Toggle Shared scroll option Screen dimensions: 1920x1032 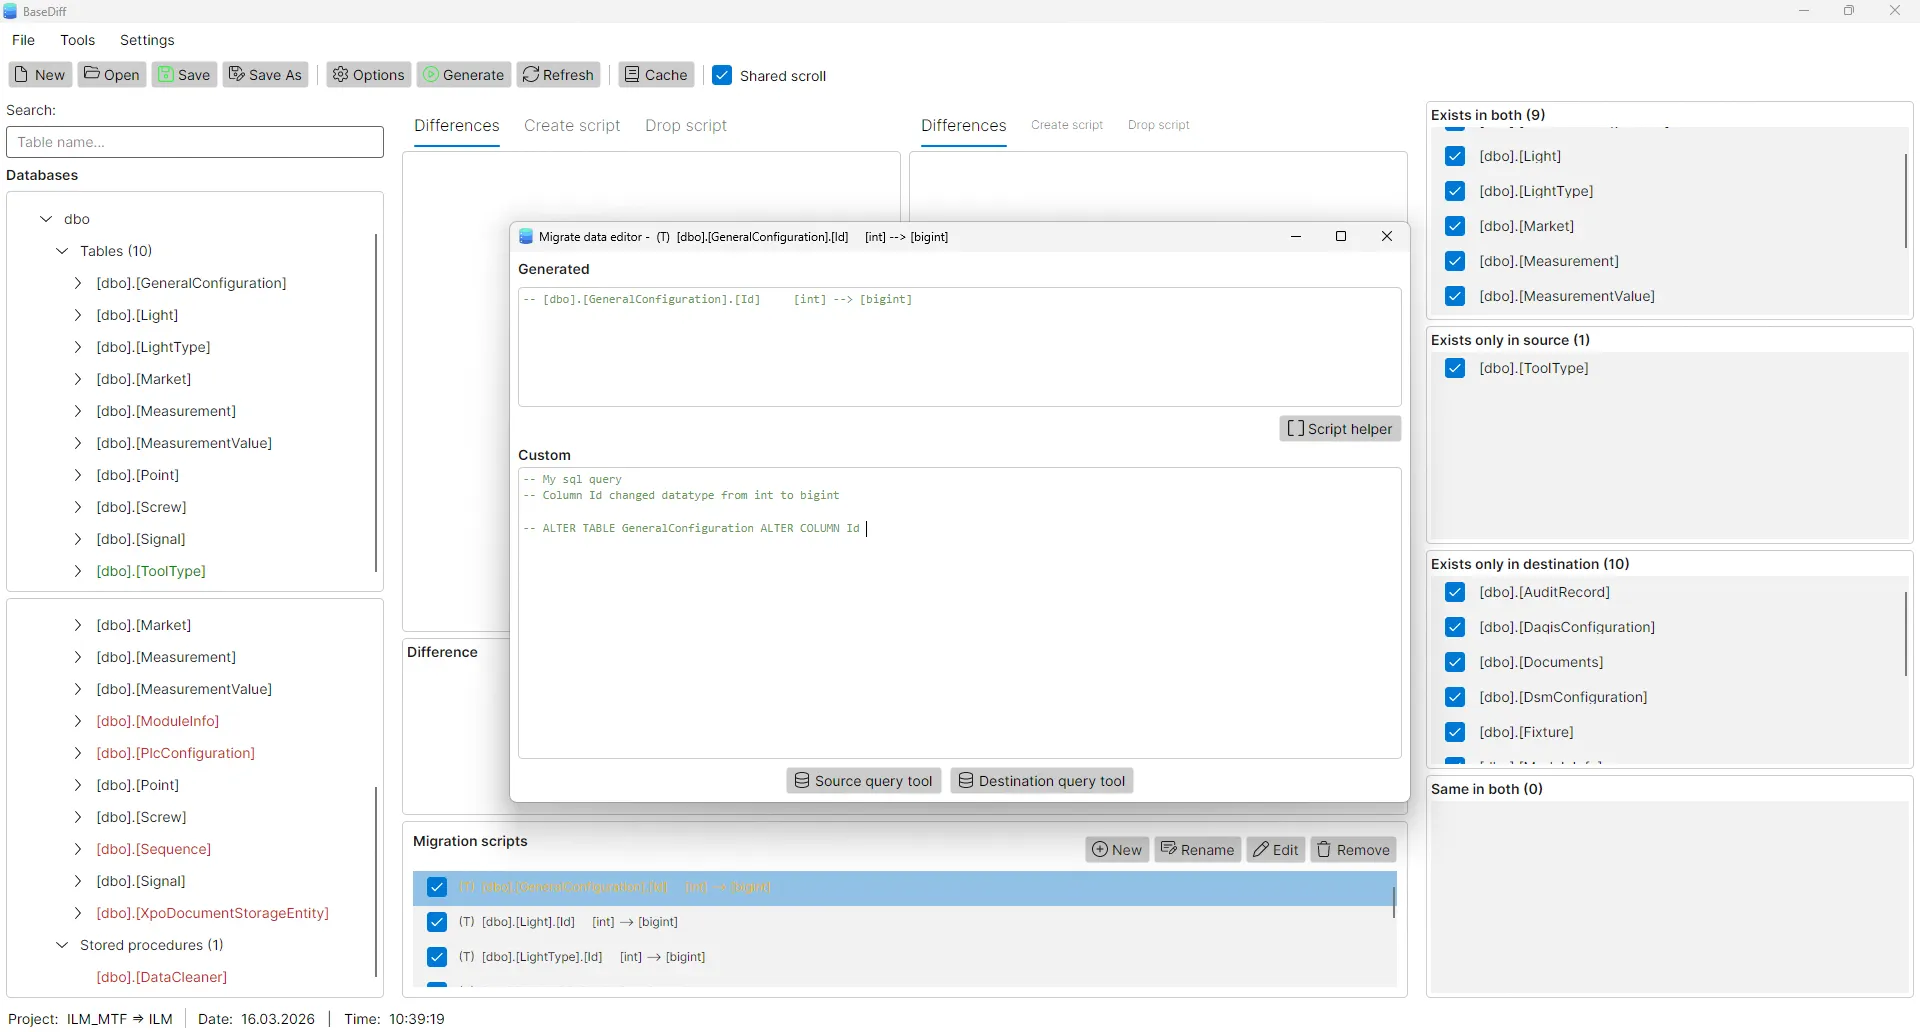723,75
